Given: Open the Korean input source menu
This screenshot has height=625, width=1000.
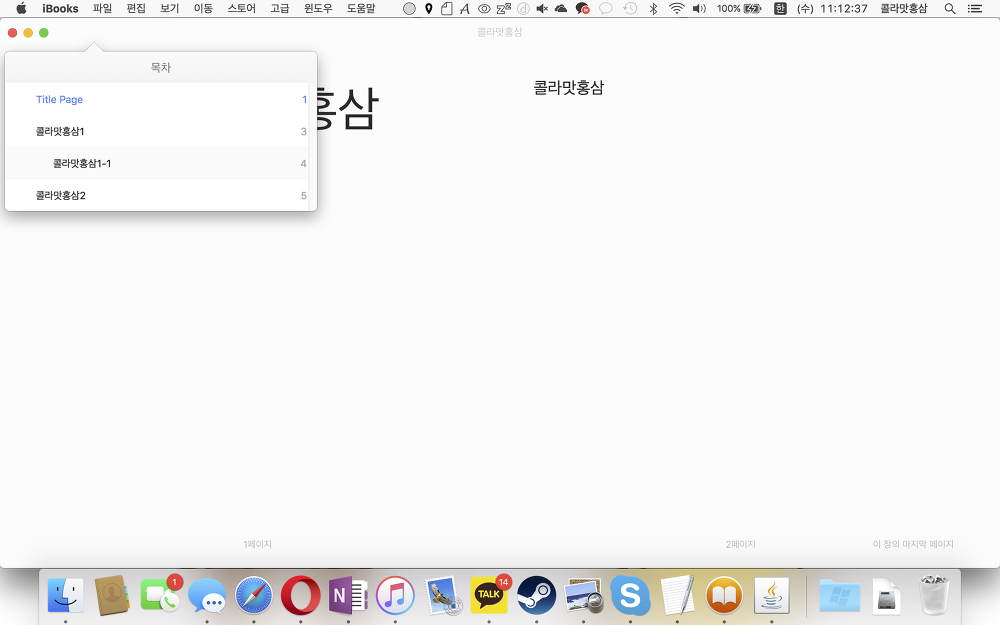Looking at the screenshot, I should (x=780, y=8).
